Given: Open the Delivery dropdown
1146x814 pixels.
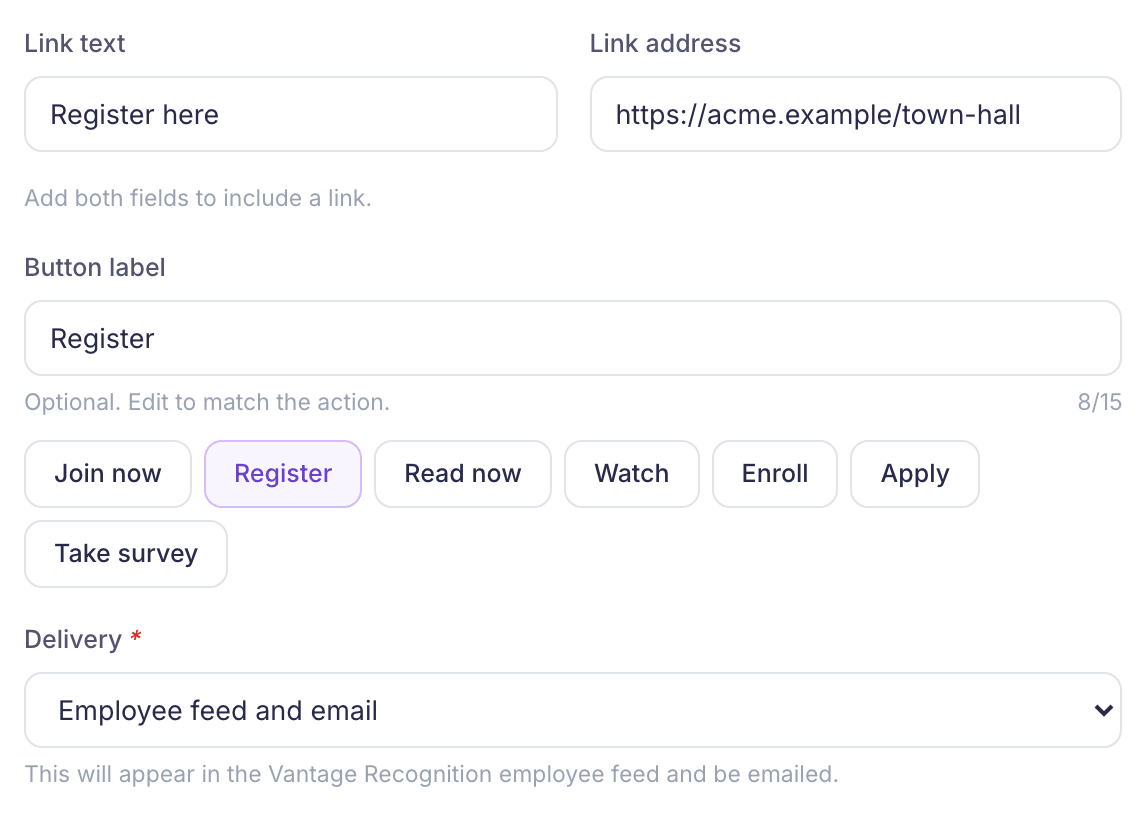Looking at the screenshot, I should click(573, 710).
